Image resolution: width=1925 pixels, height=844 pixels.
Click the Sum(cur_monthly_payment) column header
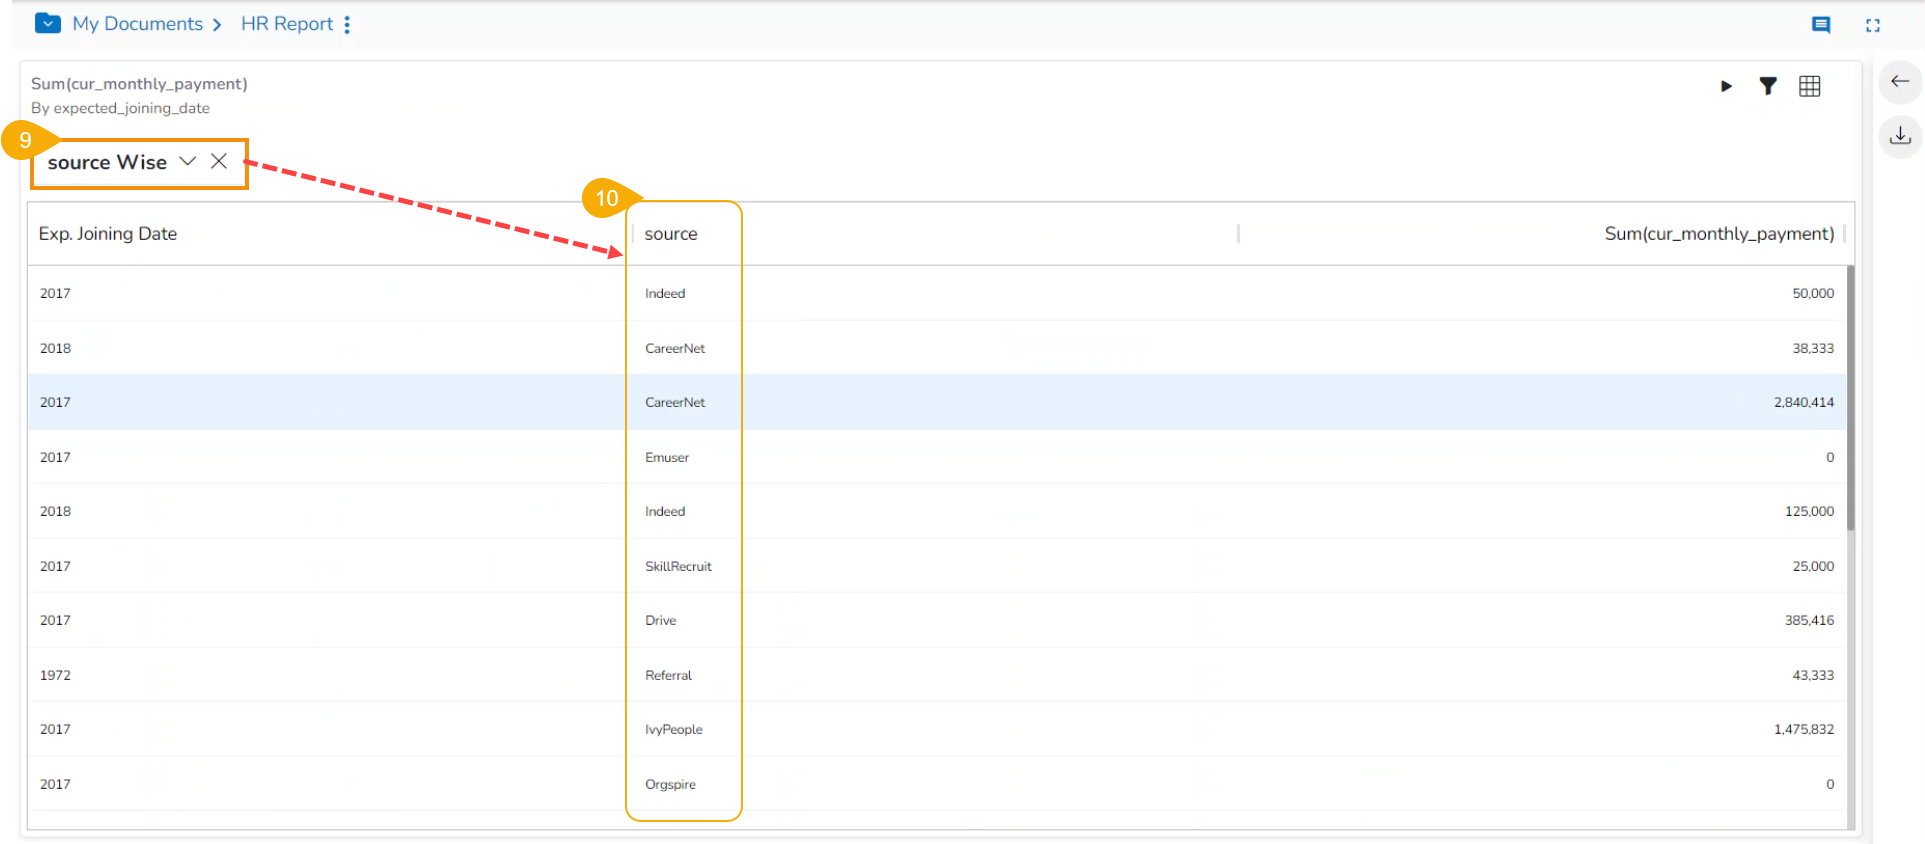point(1718,234)
